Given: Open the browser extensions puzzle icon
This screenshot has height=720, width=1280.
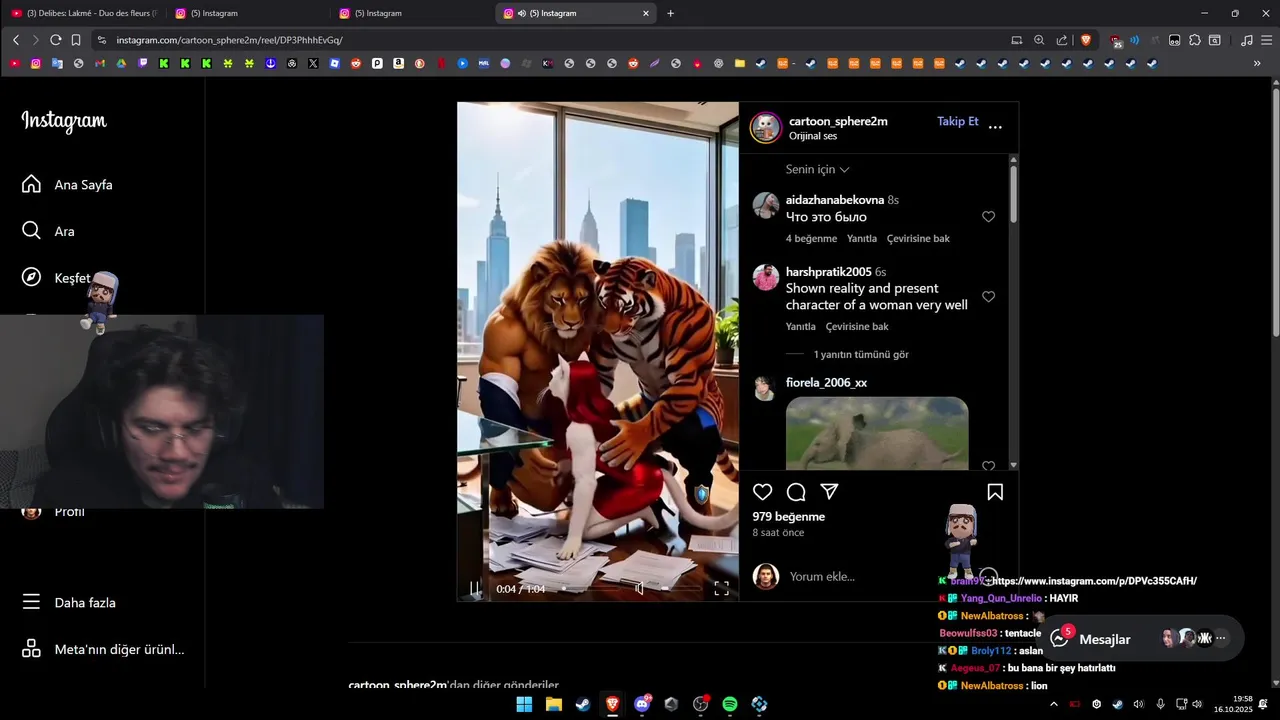Looking at the screenshot, I should click(1195, 40).
